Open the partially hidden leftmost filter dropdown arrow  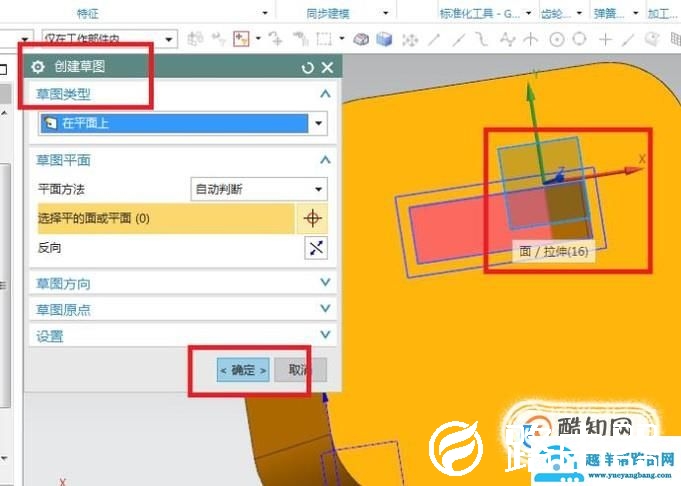25,40
